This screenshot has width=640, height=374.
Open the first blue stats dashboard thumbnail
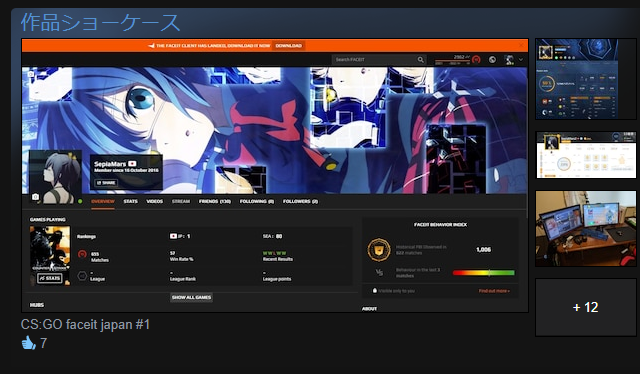[x=585, y=79]
